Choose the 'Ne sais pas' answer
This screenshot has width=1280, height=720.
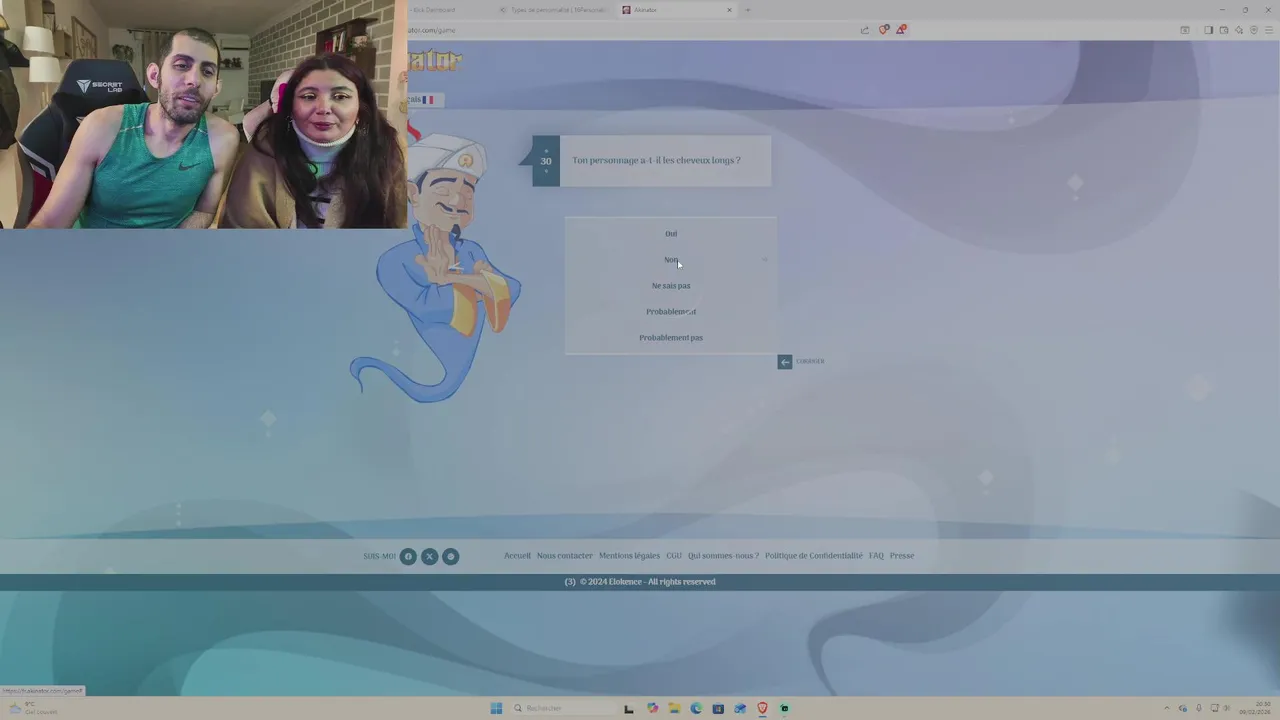tap(671, 286)
